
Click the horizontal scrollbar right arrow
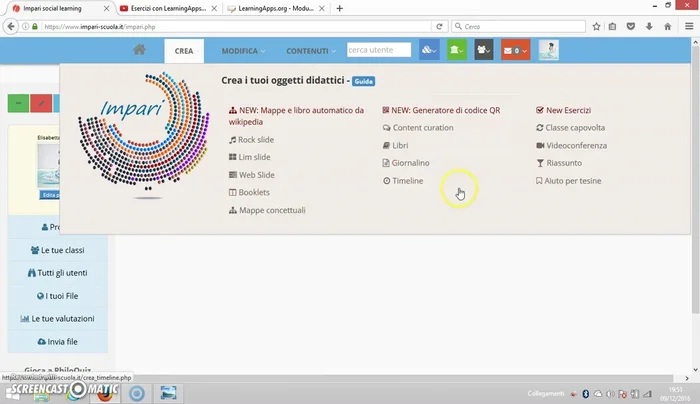(687, 378)
